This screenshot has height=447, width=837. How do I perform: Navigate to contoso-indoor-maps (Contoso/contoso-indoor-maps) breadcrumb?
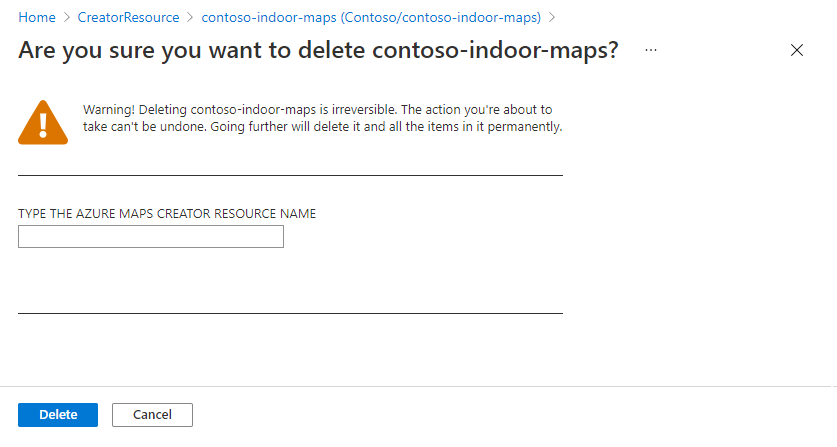(371, 18)
